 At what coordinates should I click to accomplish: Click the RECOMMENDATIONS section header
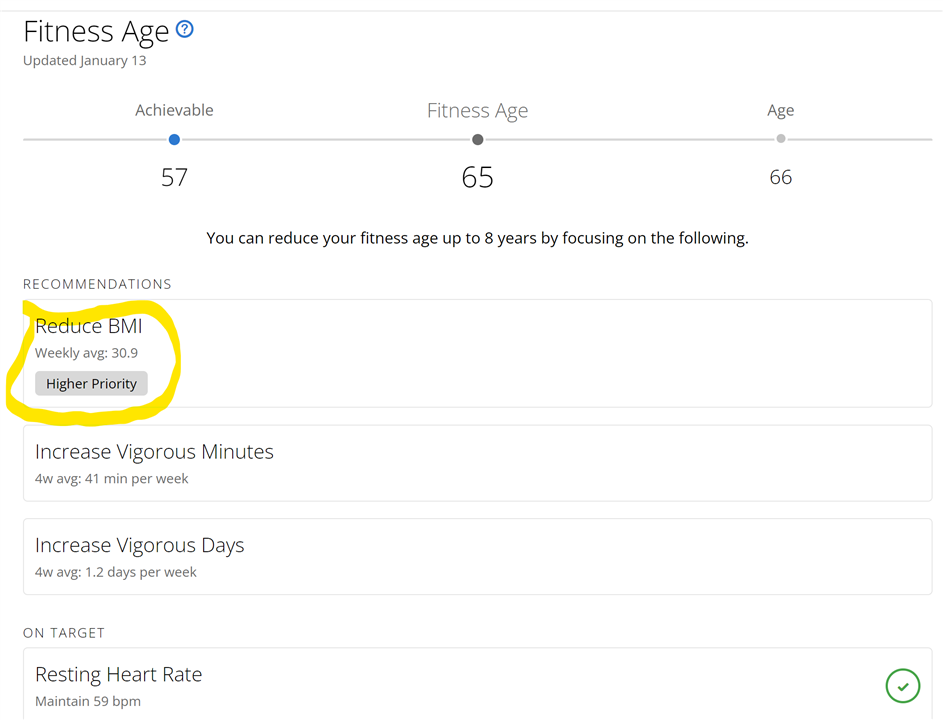(x=97, y=284)
